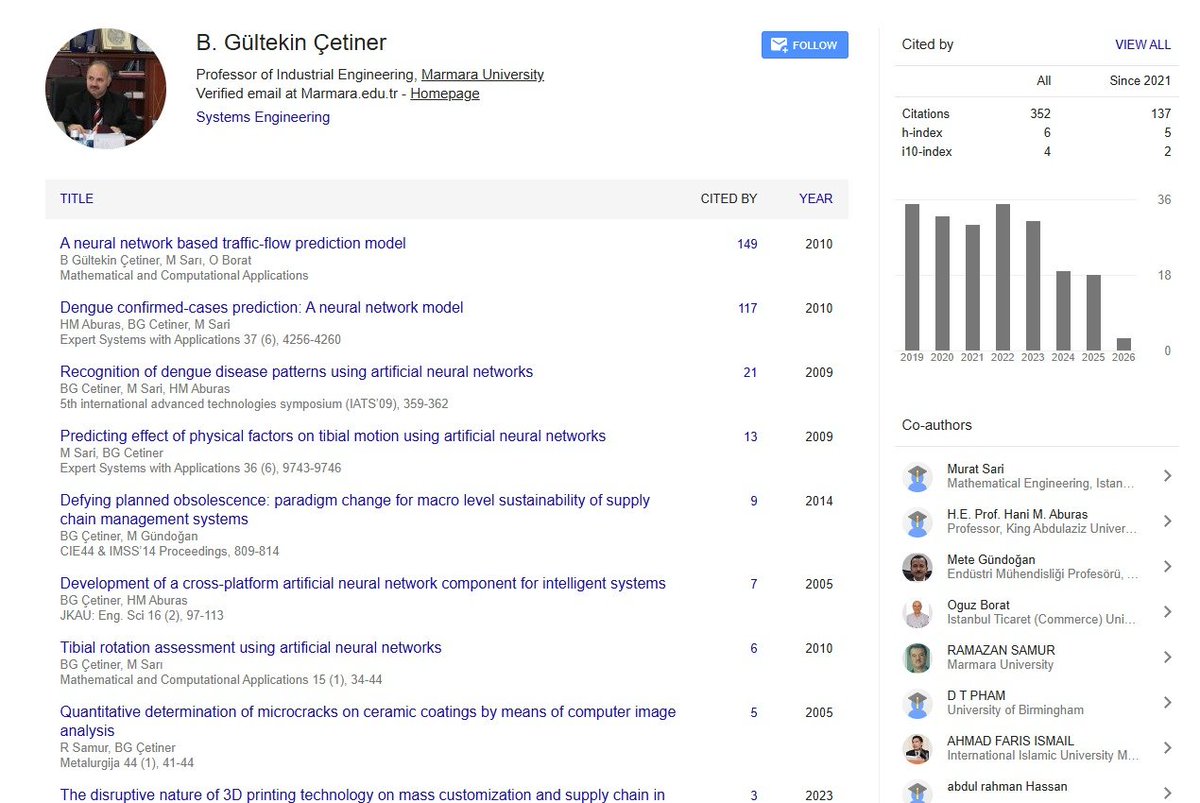The width and height of the screenshot is (1200, 803).
Task: Click Oguz Borat's photo thumbnail
Action: pyautogui.click(x=917, y=613)
